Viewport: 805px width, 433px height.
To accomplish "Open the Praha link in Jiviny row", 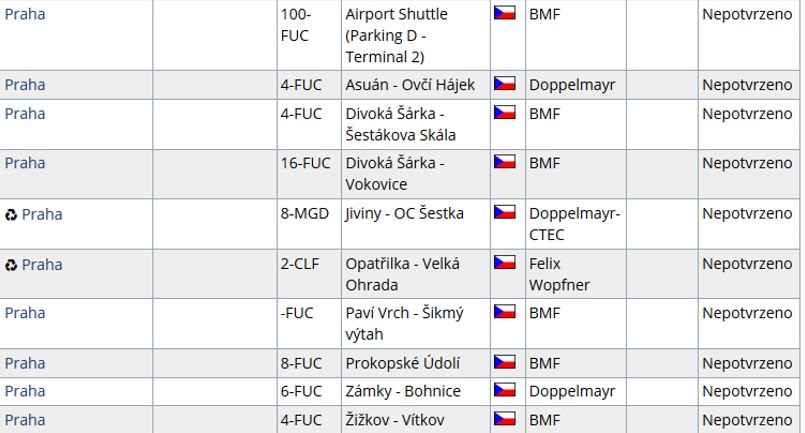I will [x=42, y=214].
